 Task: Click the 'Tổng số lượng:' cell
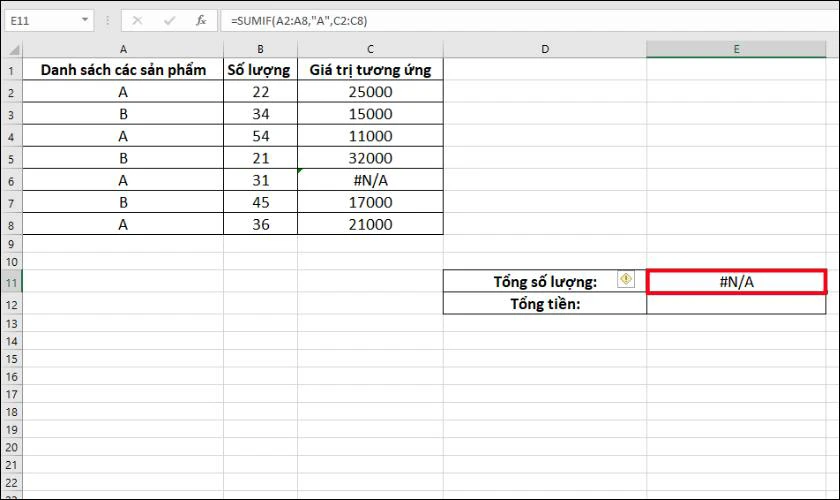click(545, 281)
